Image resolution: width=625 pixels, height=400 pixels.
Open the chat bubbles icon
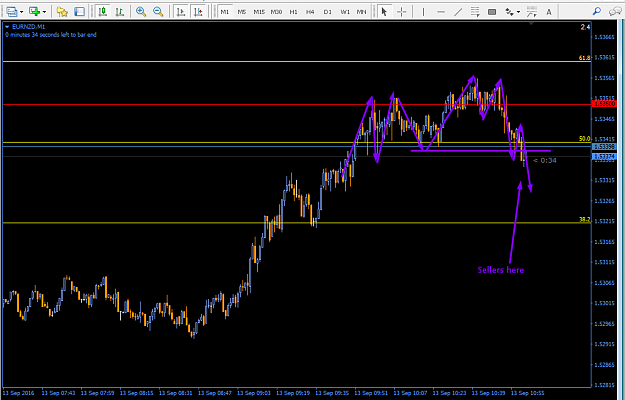(615, 11)
